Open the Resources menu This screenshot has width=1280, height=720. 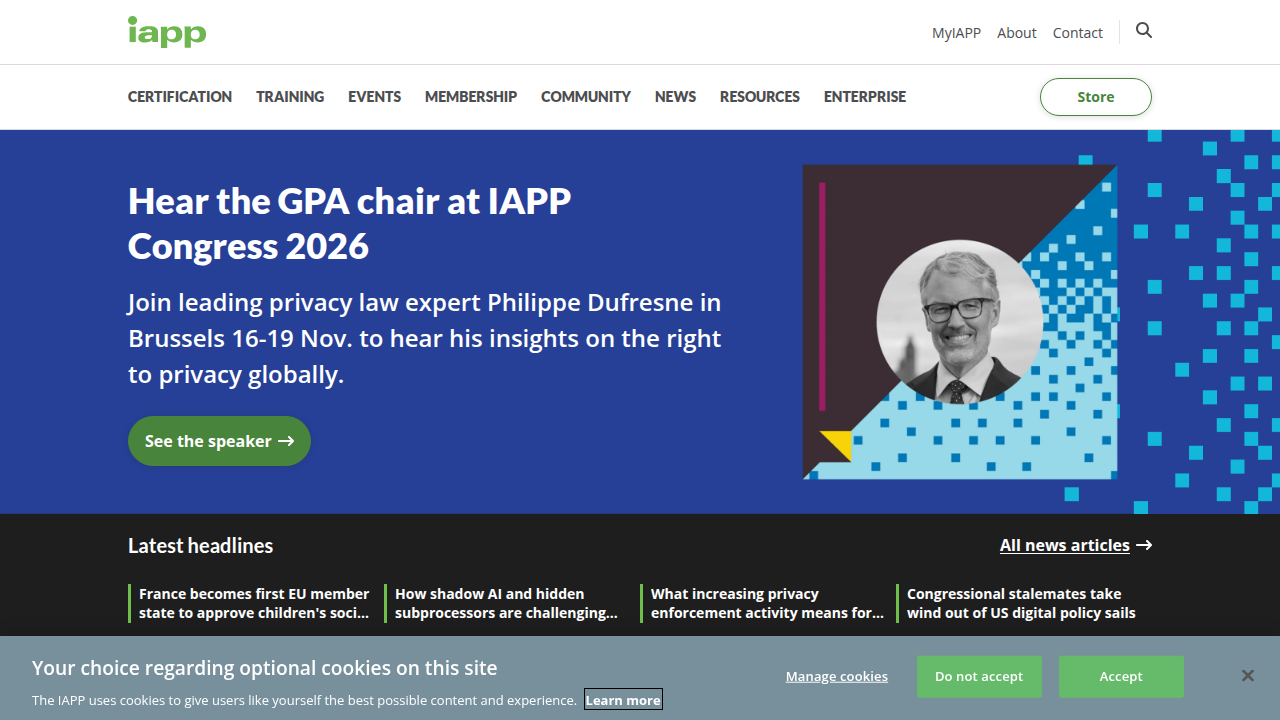point(760,97)
